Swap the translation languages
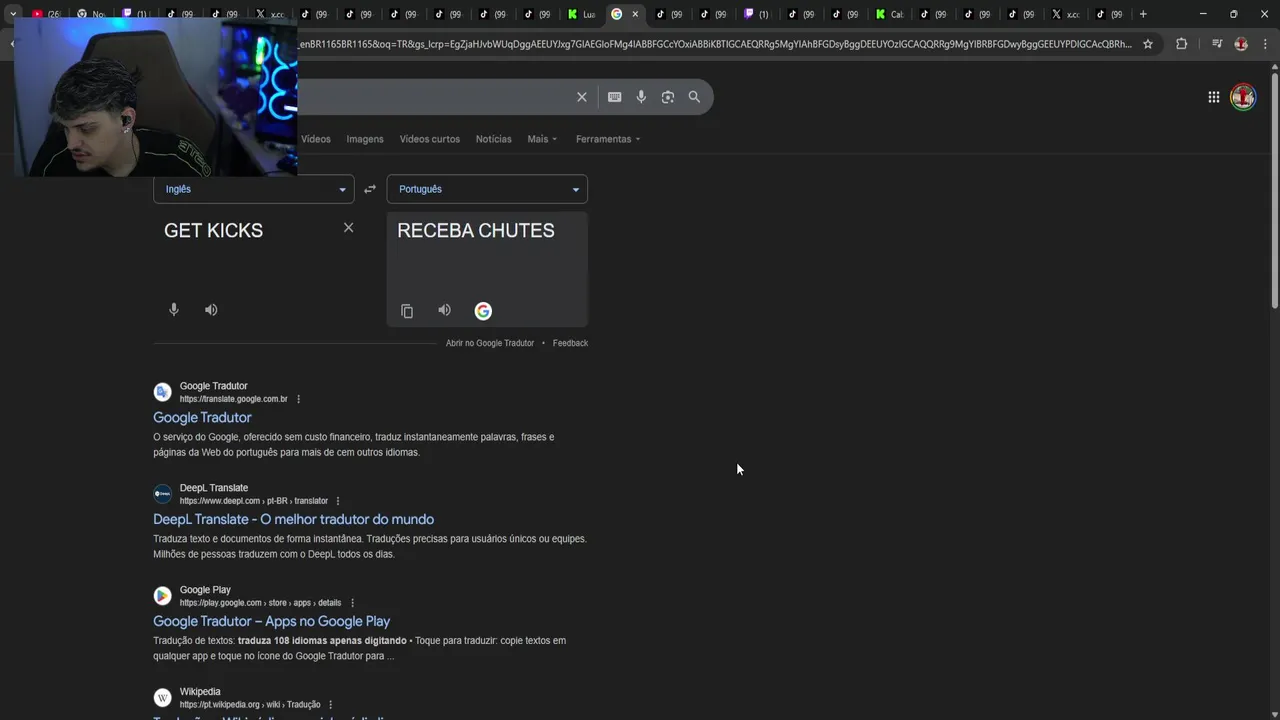1280x720 pixels. tap(370, 189)
